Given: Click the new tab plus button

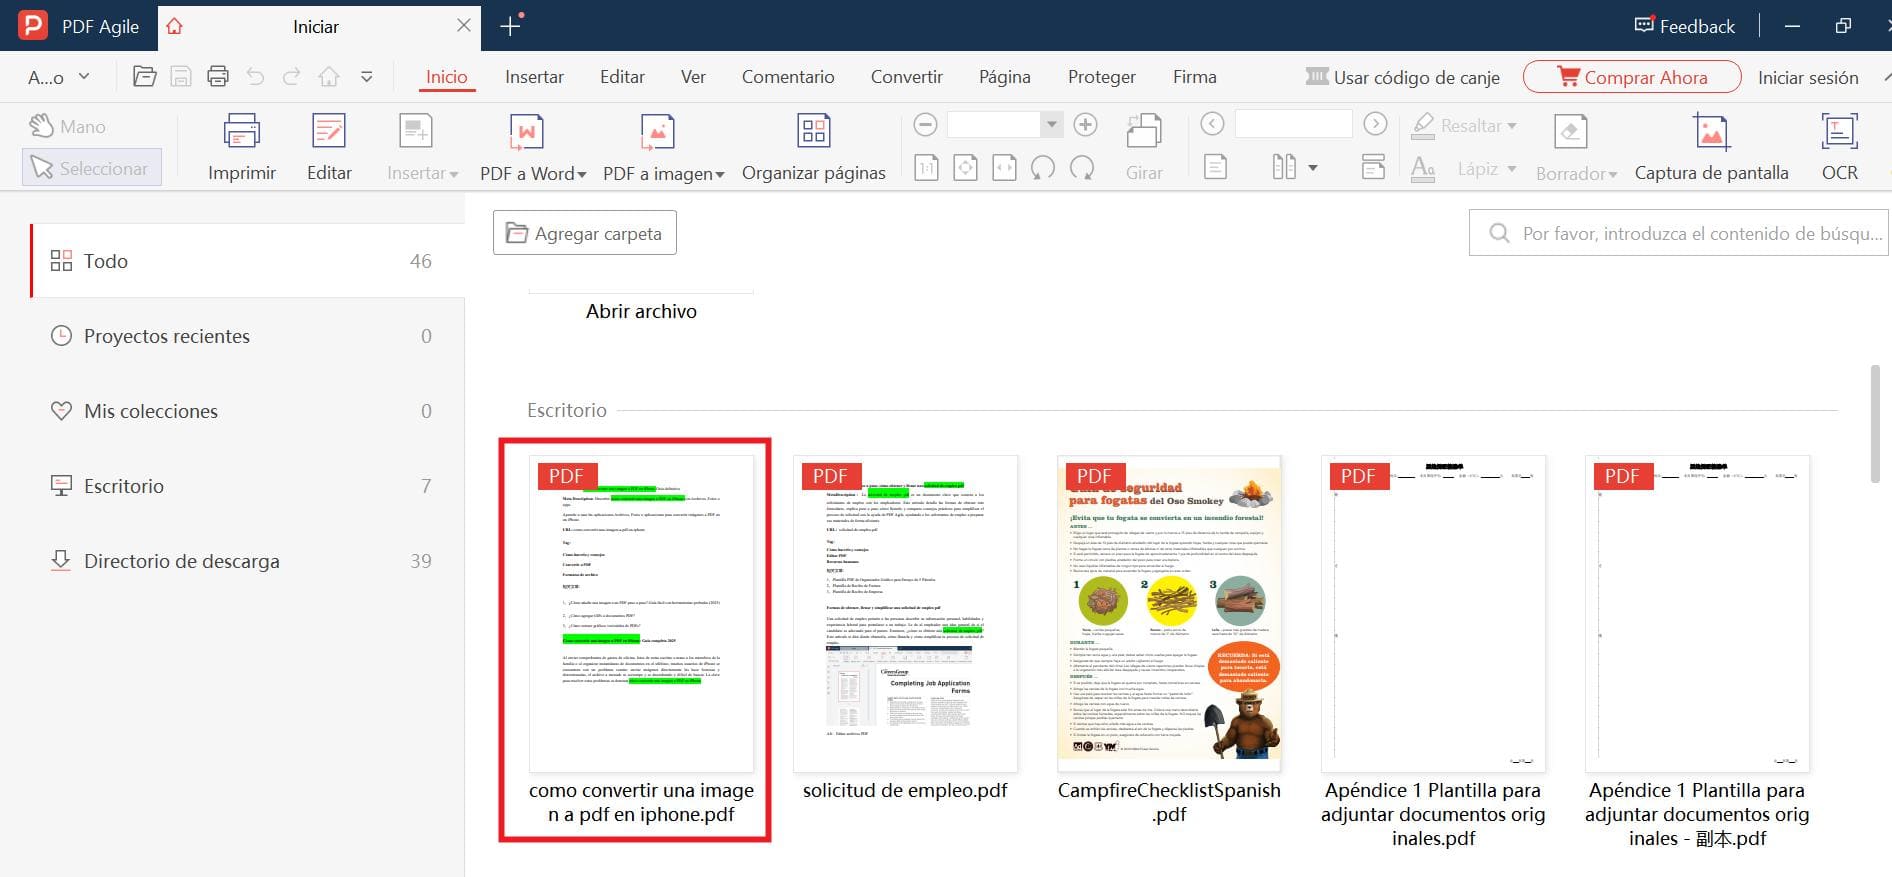Looking at the screenshot, I should [510, 26].
